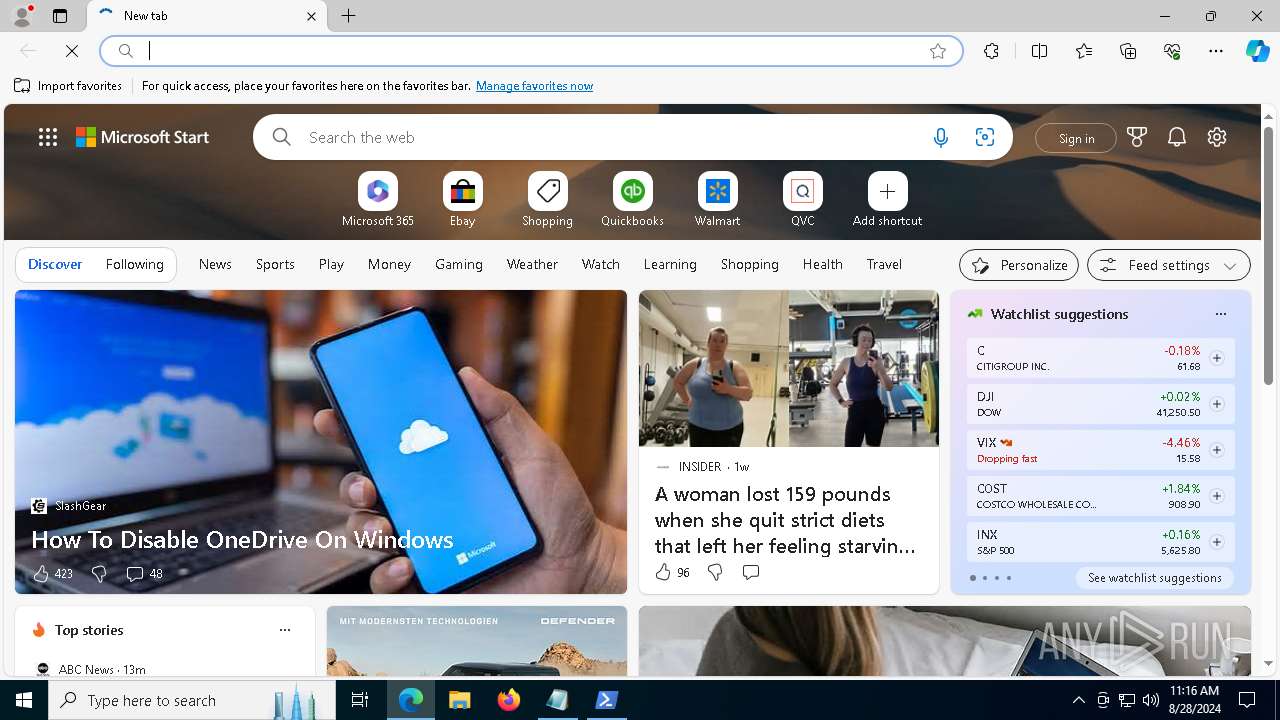Start voice search with microphone icon
Viewport: 1280px width, 720px height.
[940, 138]
